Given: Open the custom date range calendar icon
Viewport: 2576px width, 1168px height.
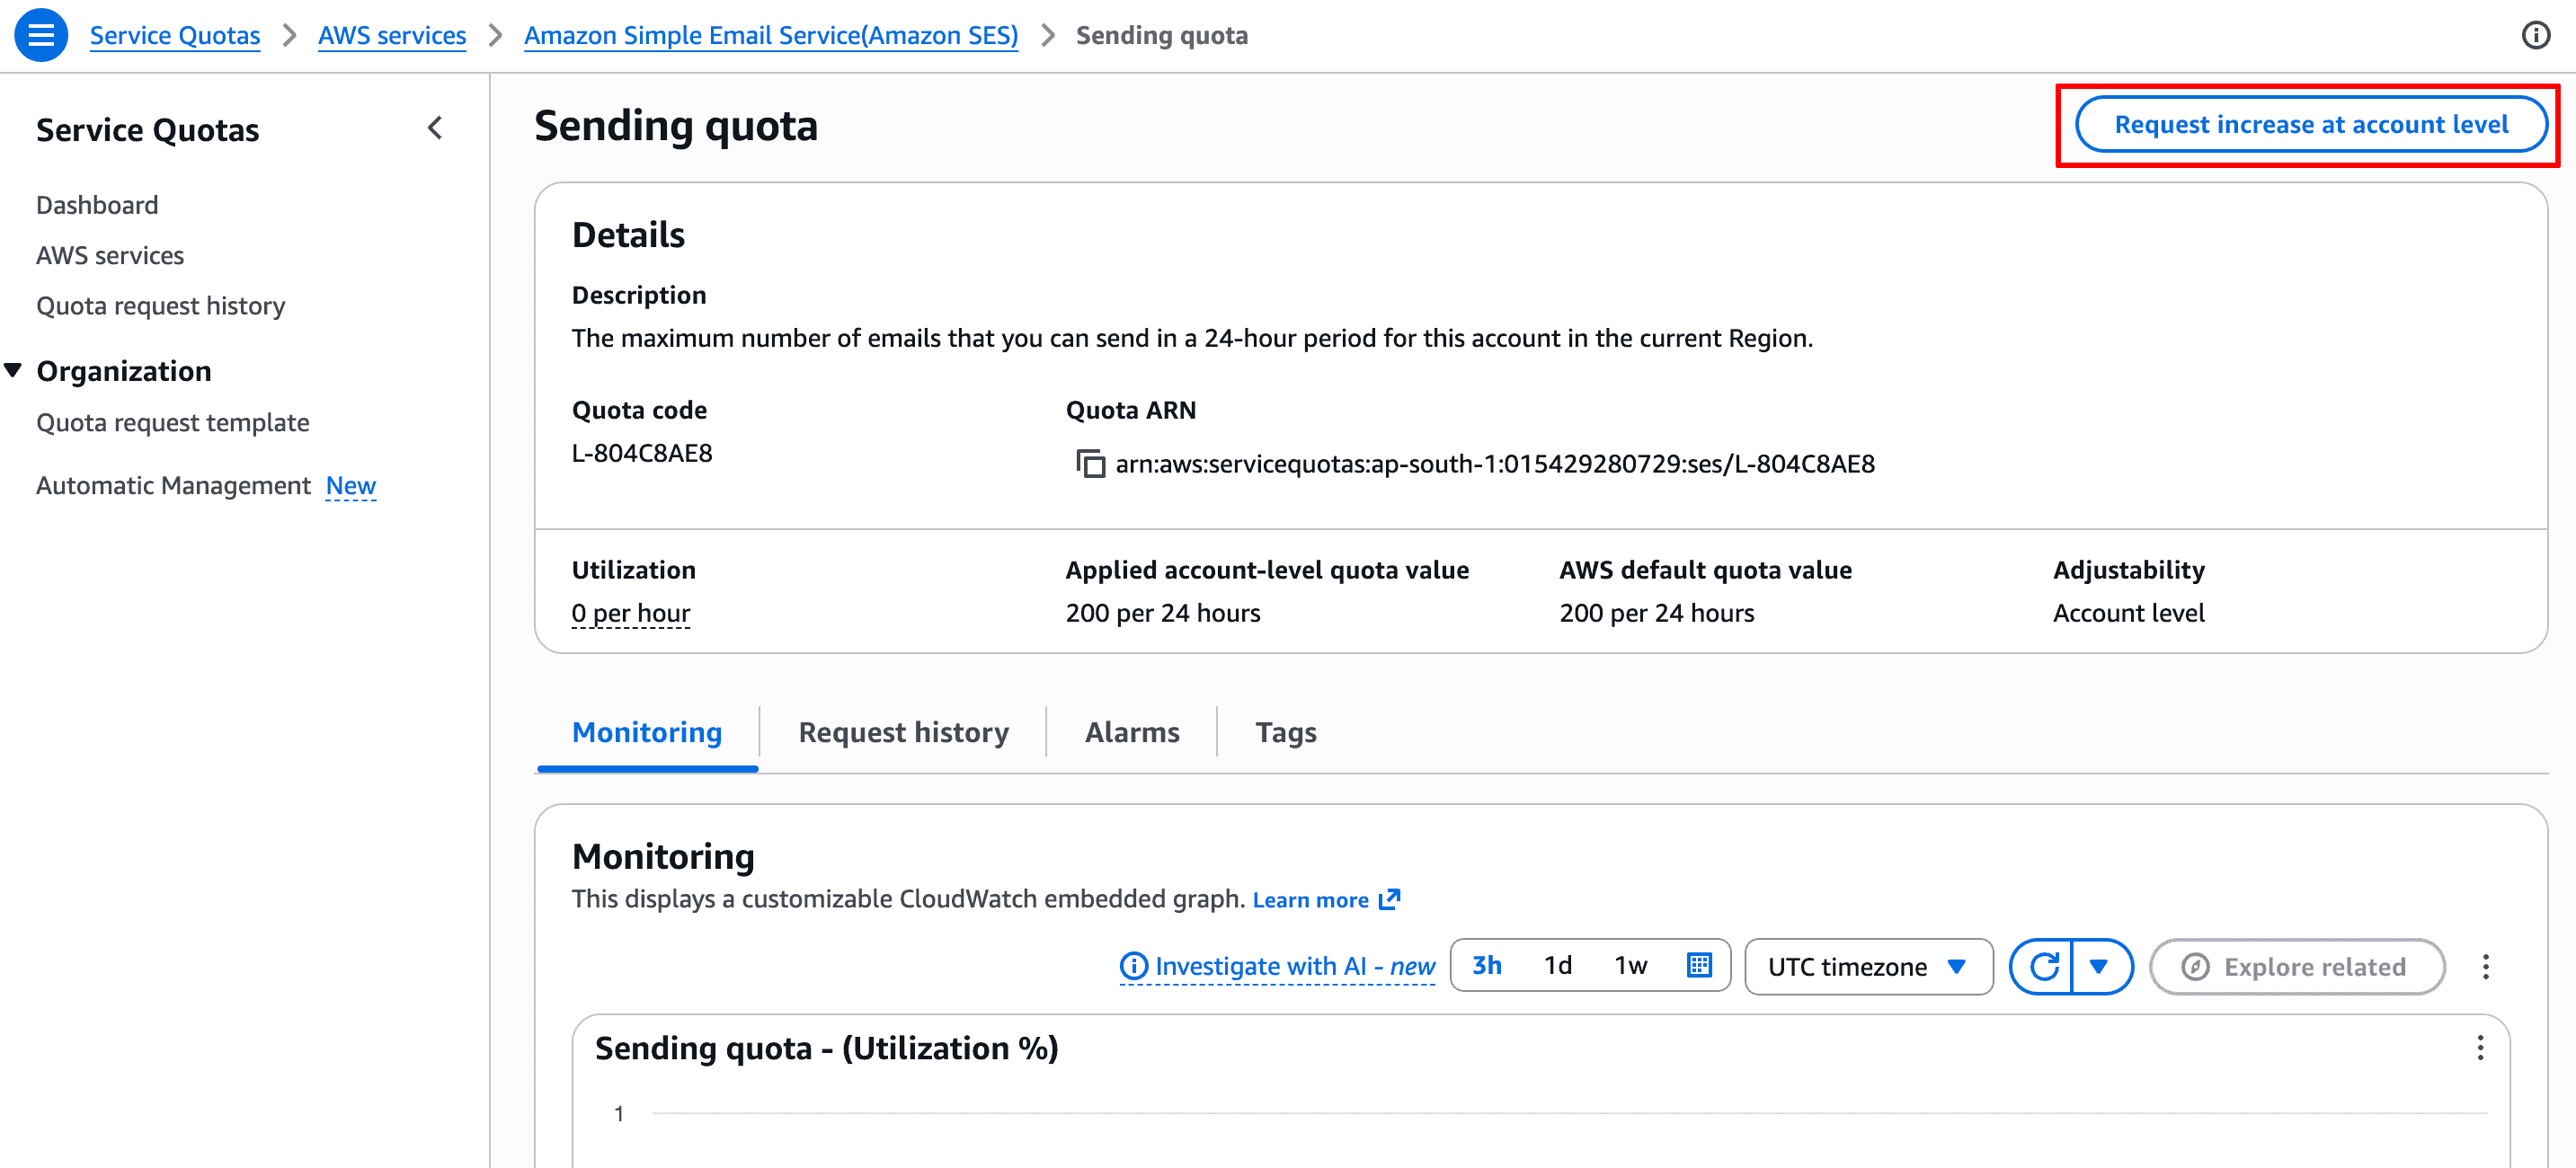Looking at the screenshot, I should click(1699, 965).
